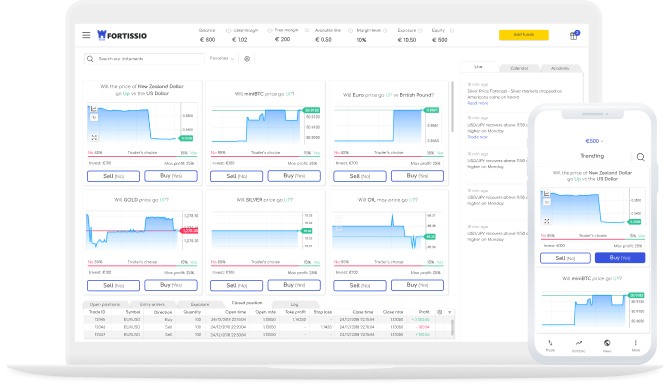The width and height of the screenshot is (669, 386).
Task: Click Sell (No) on New Zealand Dollar card
Action: (x=113, y=176)
